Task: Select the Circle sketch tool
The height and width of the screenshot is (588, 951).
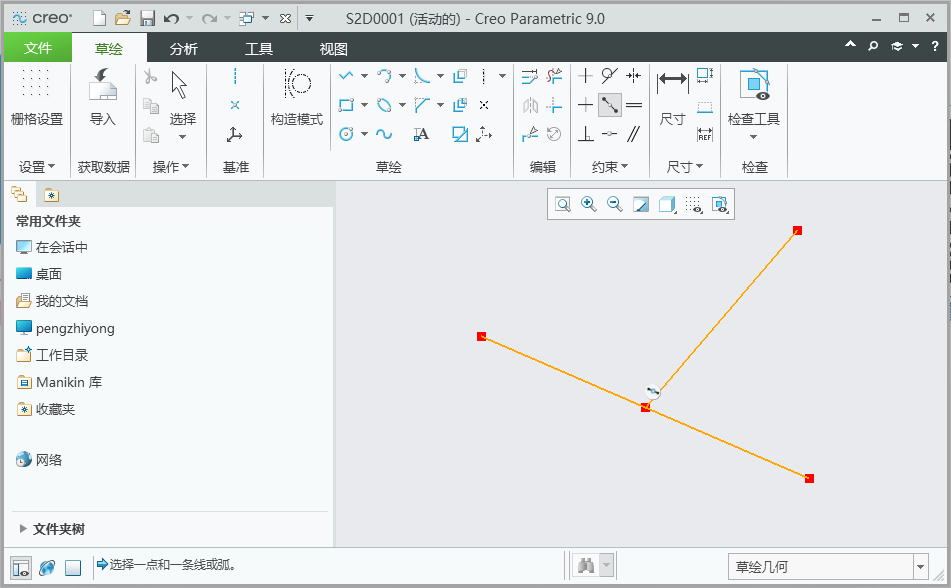Action: [346, 134]
